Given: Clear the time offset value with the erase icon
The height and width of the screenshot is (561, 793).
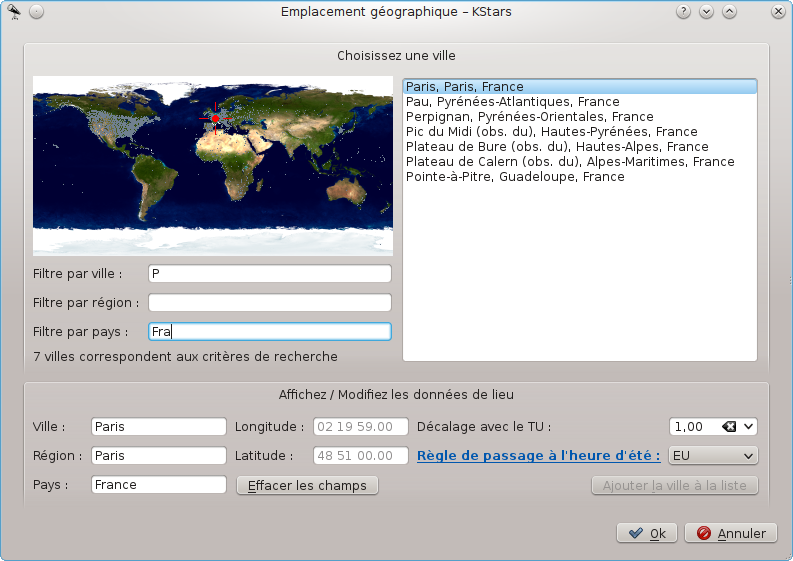Looking at the screenshot, I should coord(728,427).
